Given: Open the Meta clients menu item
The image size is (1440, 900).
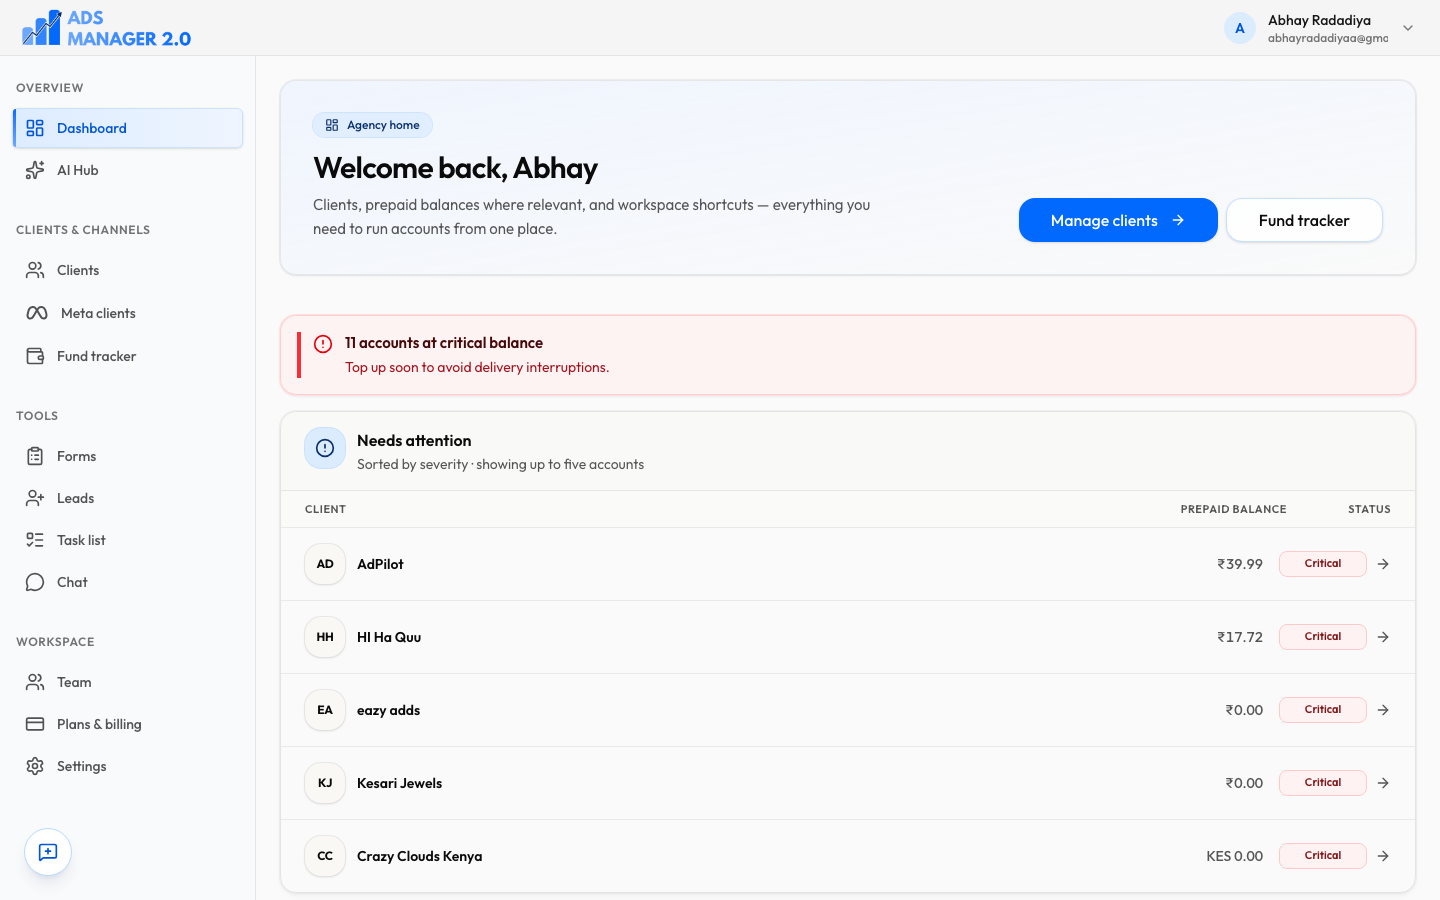Looking at the screenshot, I should coord(128,313).
